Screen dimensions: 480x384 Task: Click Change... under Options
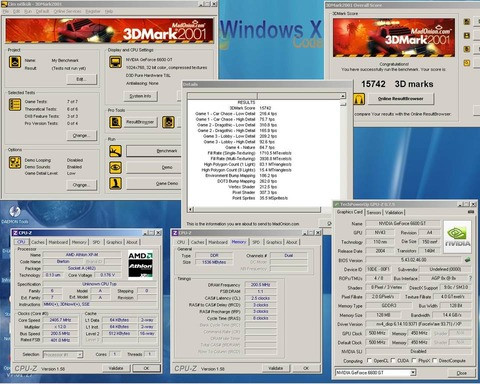click(x=82, y=185)
